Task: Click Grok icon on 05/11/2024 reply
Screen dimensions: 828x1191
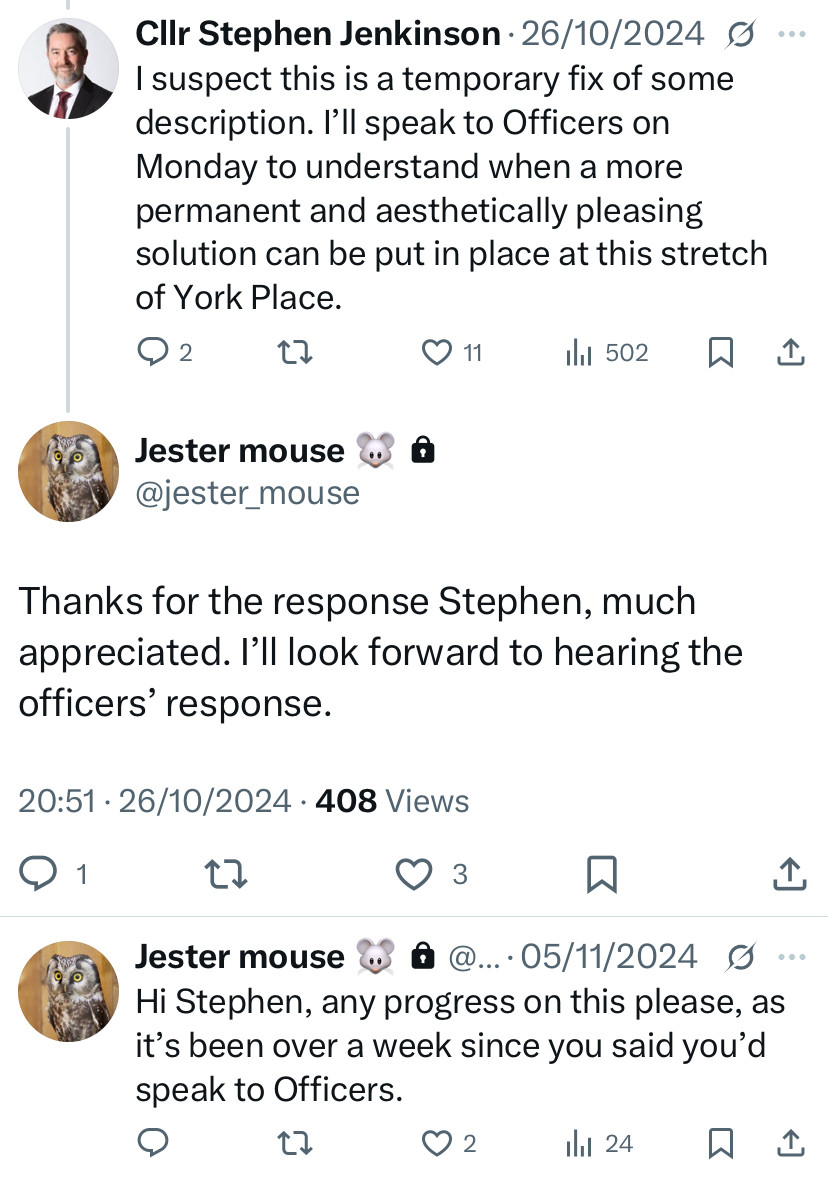Action: click(x=741, y=957)
